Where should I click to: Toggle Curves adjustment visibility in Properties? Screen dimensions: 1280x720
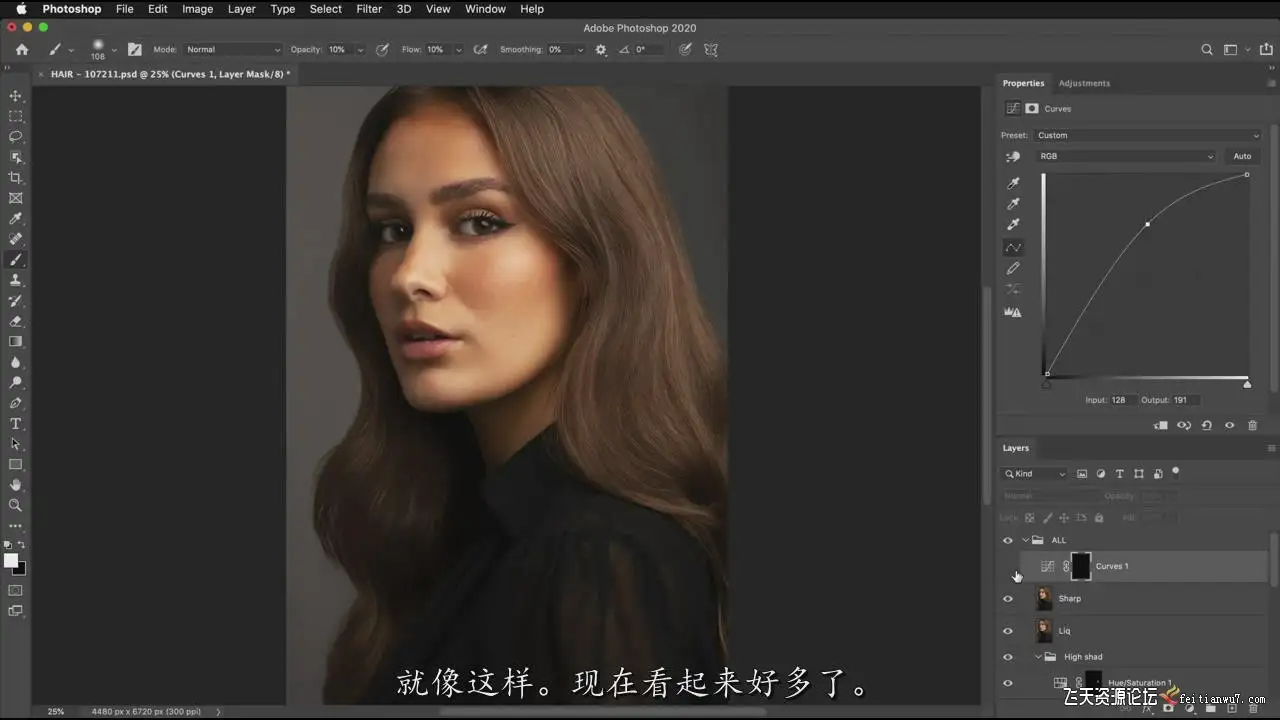[1230, 425]
